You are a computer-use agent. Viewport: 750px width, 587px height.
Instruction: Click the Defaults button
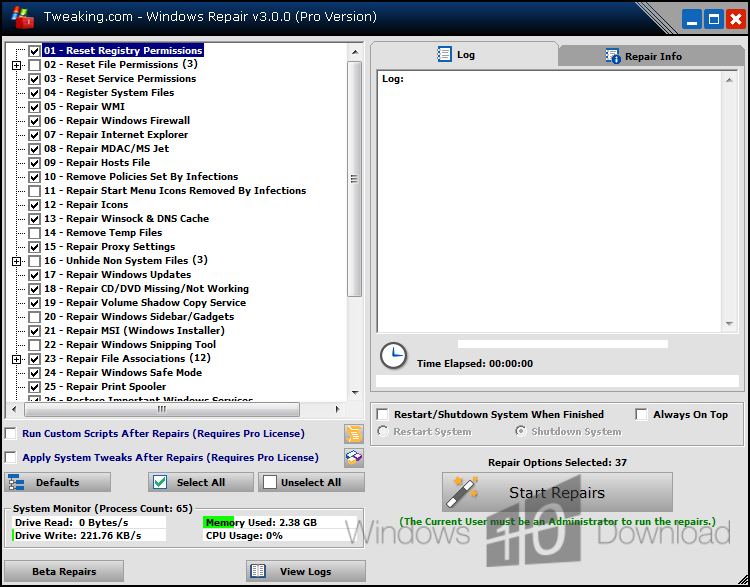(x=57, y=482)
